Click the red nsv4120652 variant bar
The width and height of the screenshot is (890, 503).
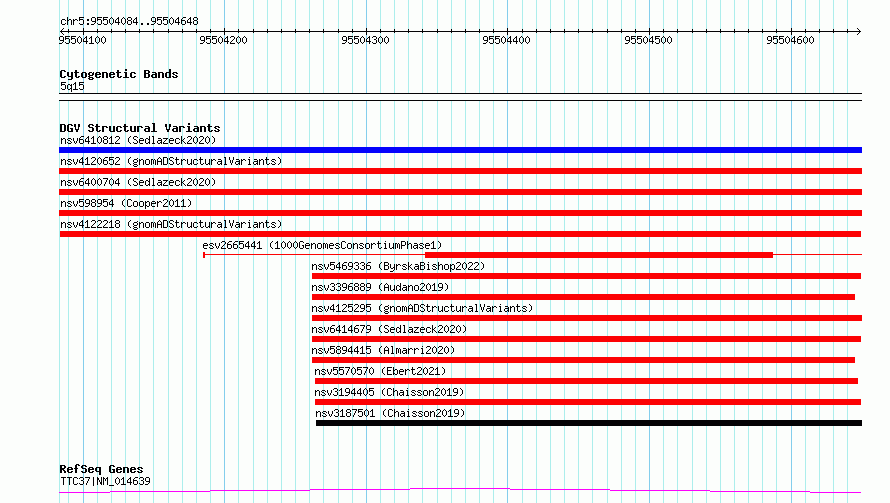[x=460, y=171]
